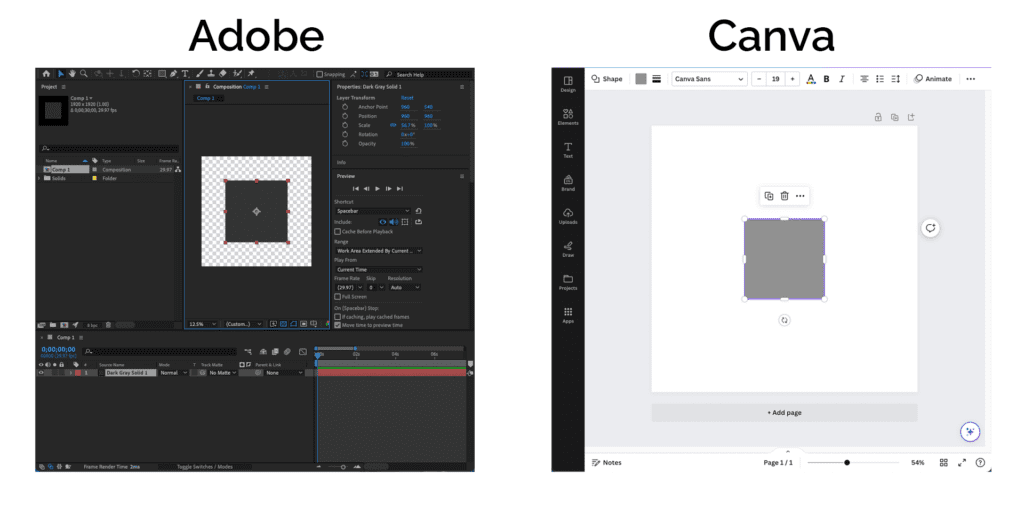This screenshot has height=505, width=1024.
Task: Enable Cache Before Playback checkbox
Action: tap(337, 231)
